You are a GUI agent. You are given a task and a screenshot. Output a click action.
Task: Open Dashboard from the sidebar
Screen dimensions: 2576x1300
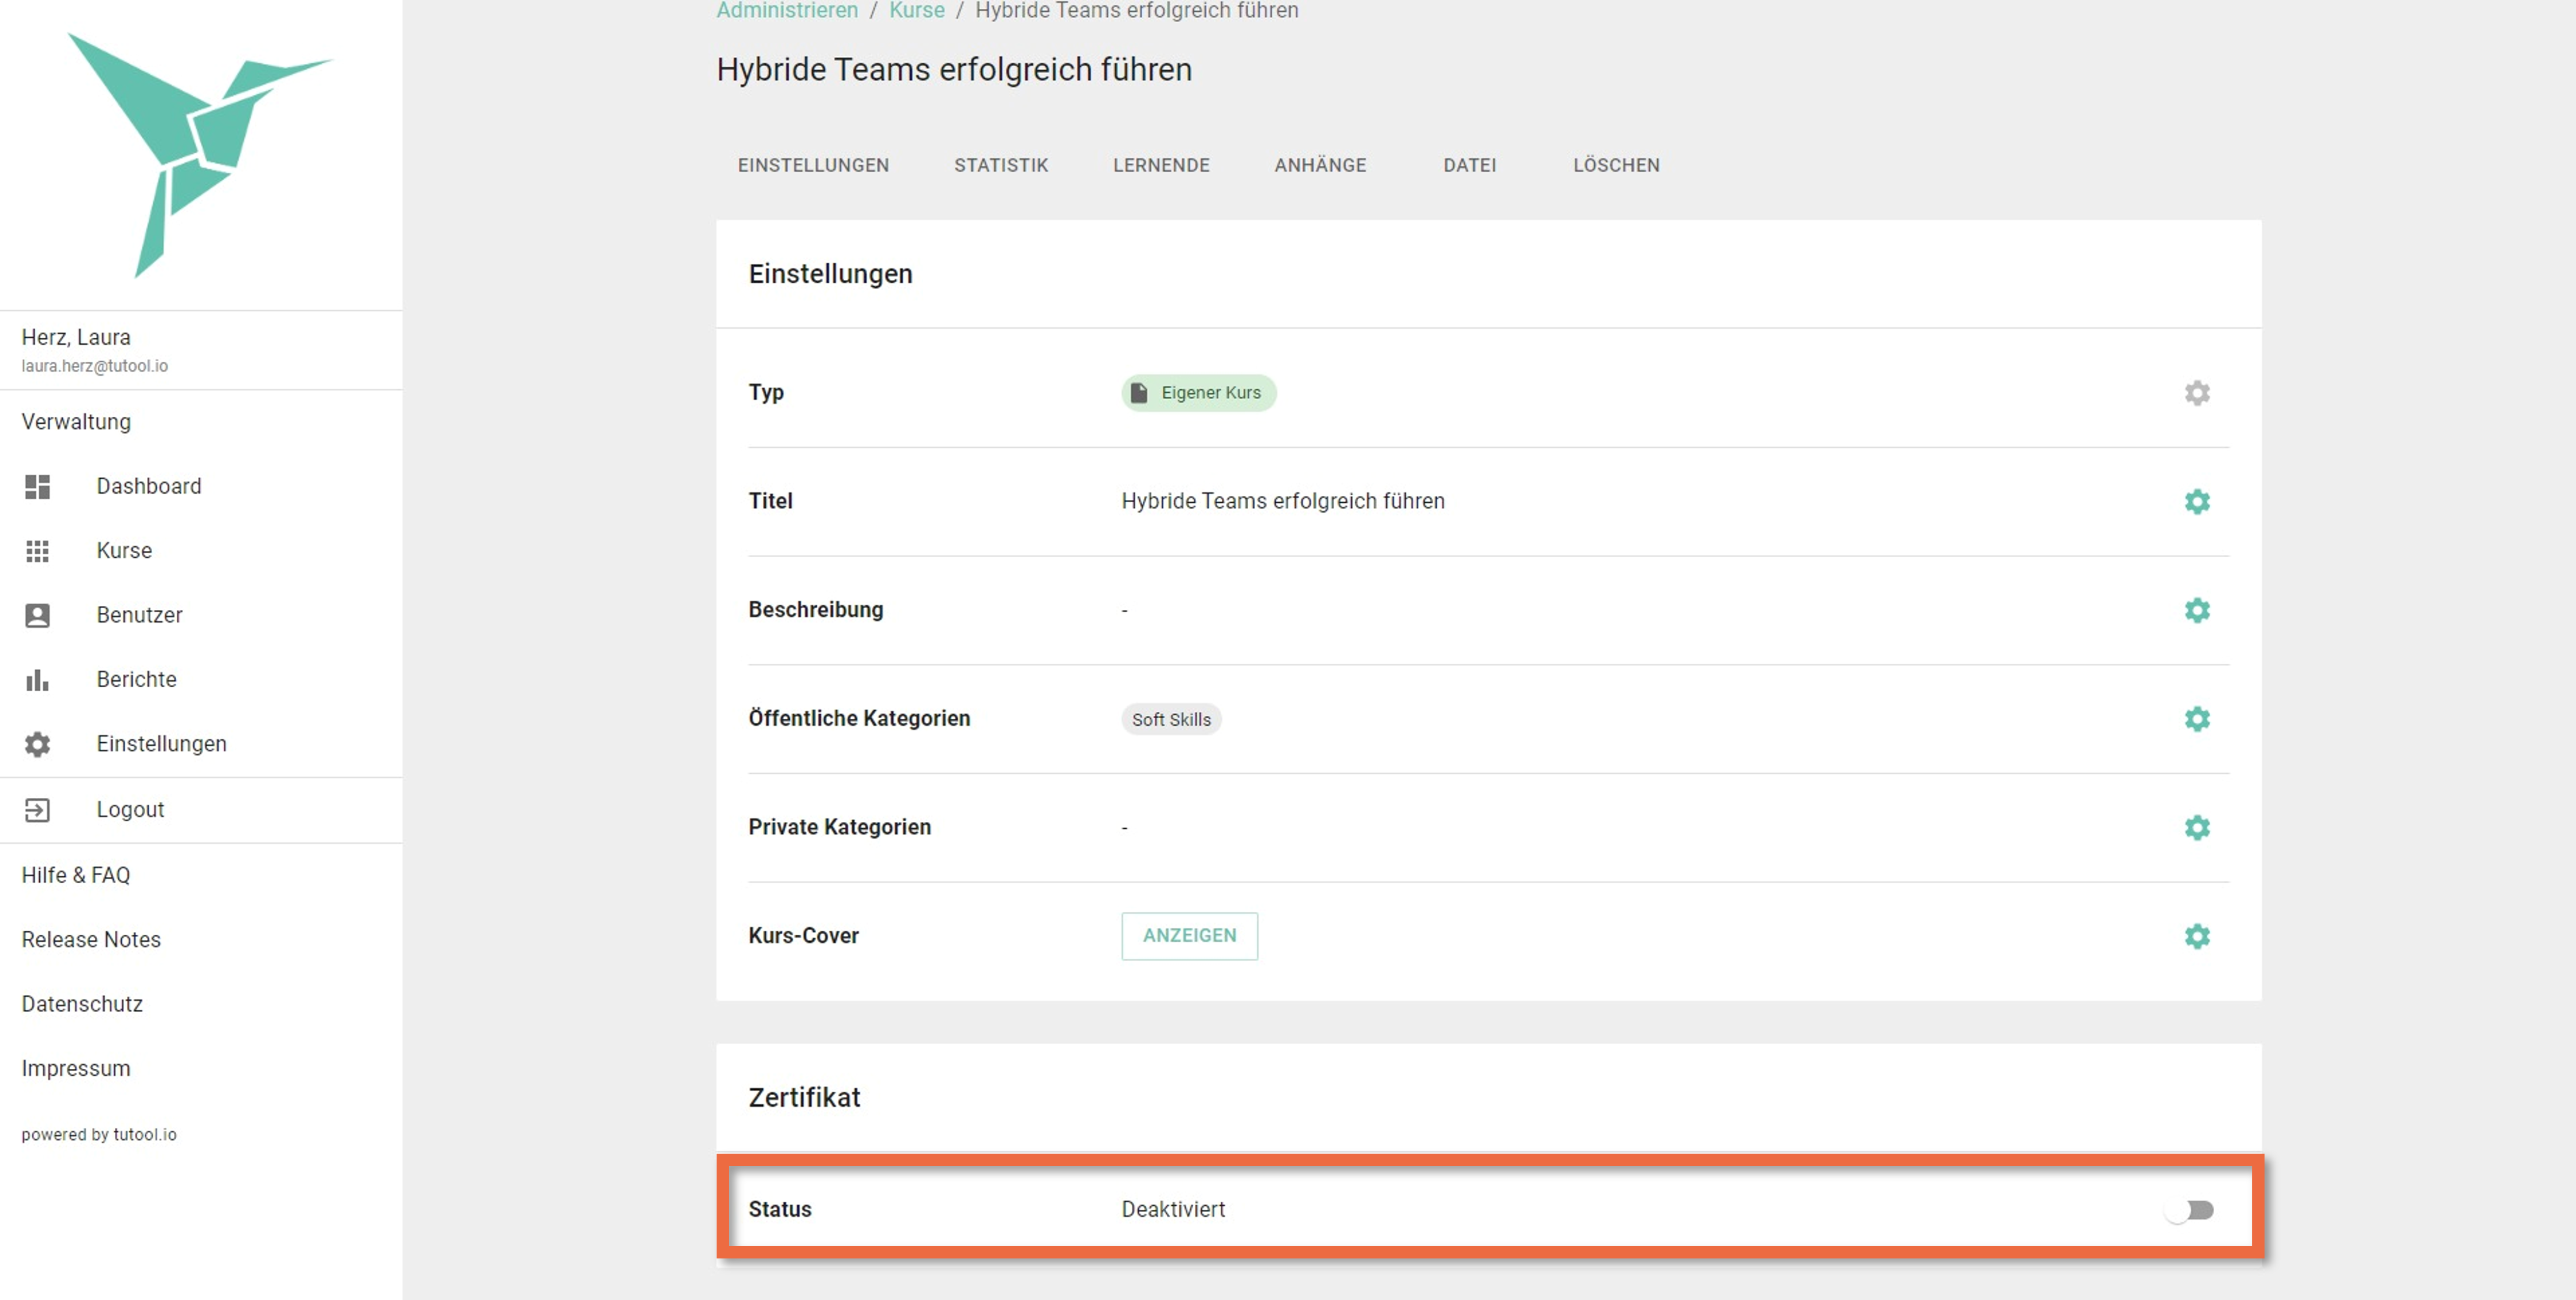point(148,486)
